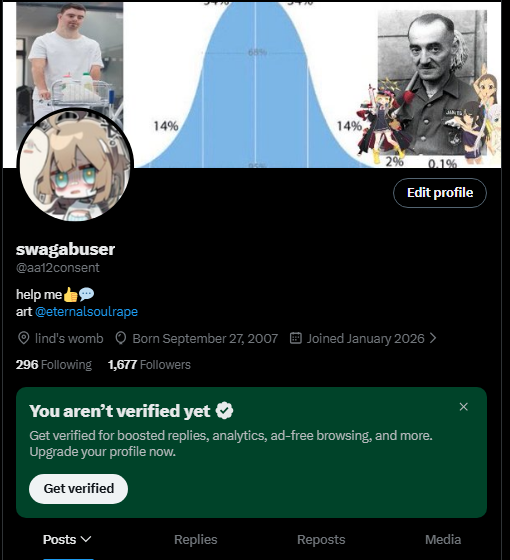
Task: View the 296 Following list
Action: 54,365
